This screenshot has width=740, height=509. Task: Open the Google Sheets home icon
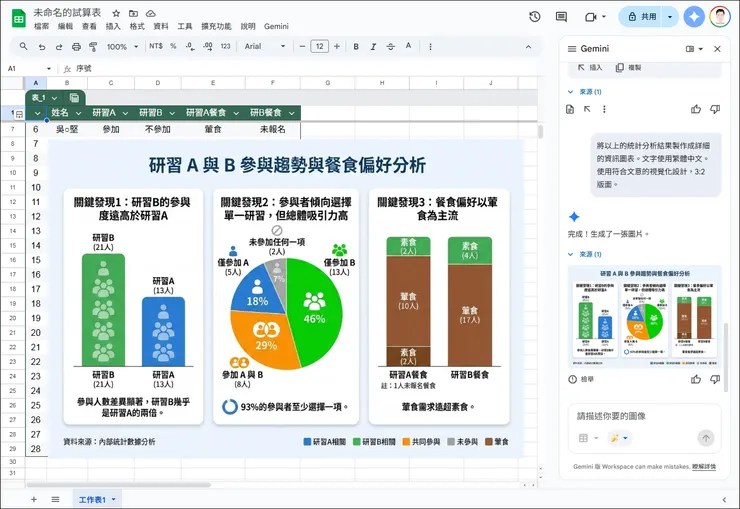[18, 18]
